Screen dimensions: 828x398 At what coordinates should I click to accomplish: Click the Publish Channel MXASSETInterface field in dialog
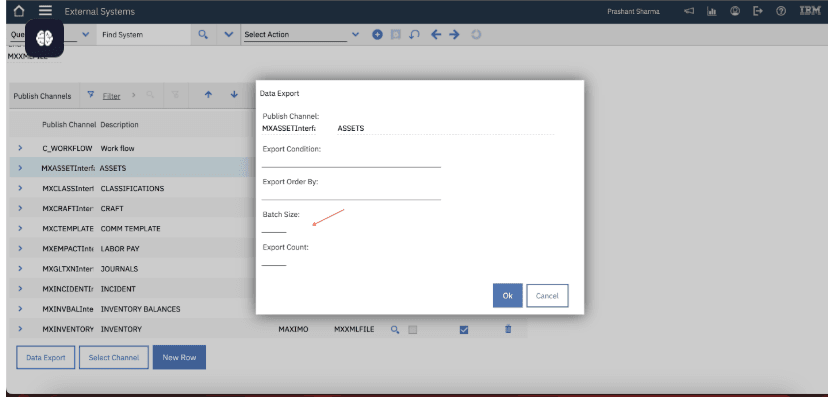289,128
